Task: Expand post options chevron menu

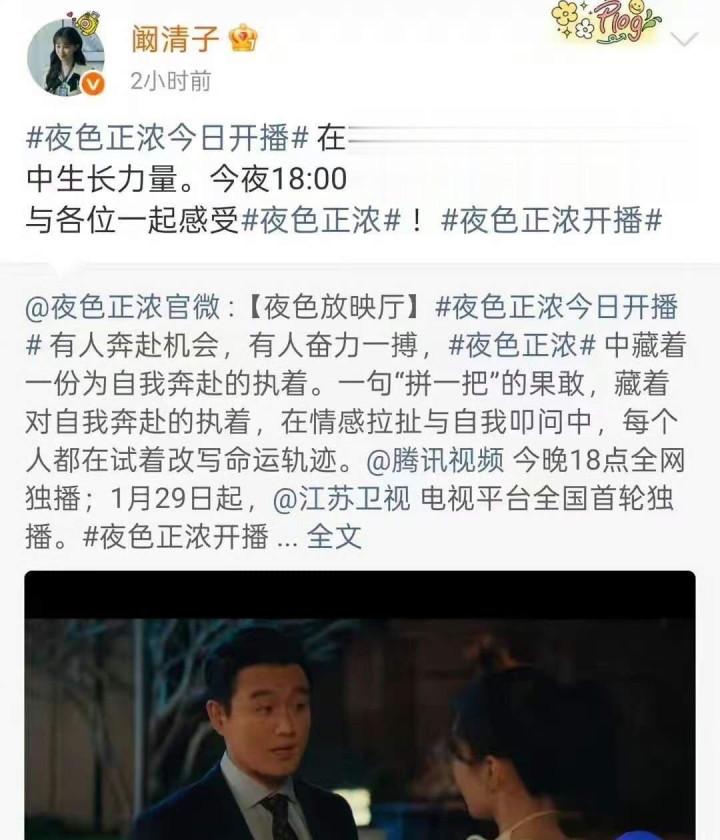Action: [684, 39]
